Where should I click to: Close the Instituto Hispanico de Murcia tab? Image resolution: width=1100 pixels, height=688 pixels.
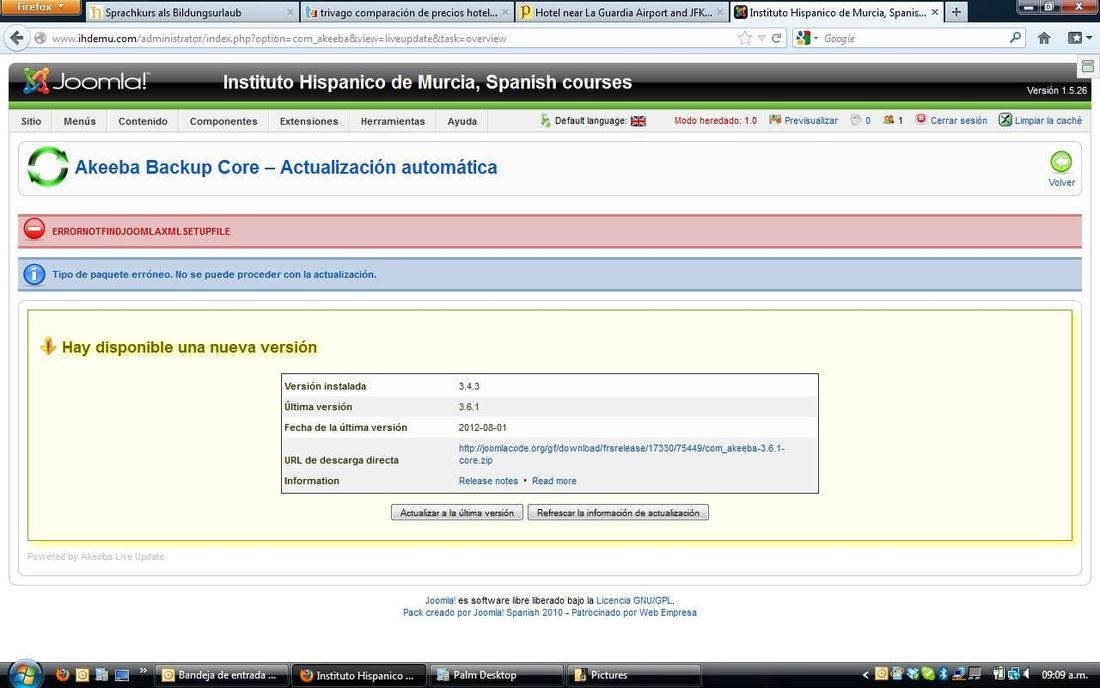[x=934, y=12]
